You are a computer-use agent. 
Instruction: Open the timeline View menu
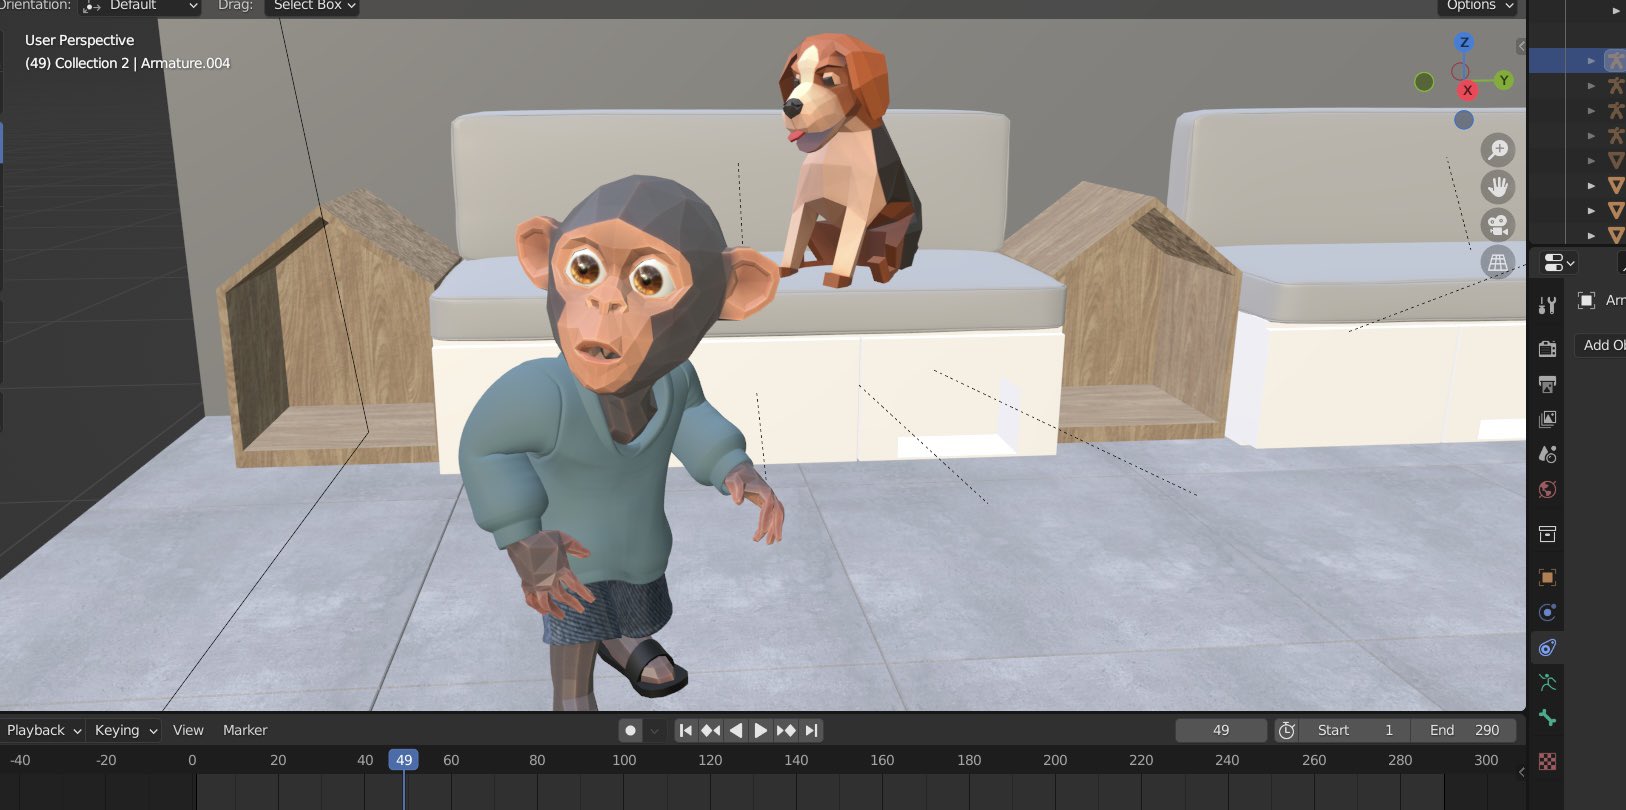pyautogui.click(x=188, y=730)
